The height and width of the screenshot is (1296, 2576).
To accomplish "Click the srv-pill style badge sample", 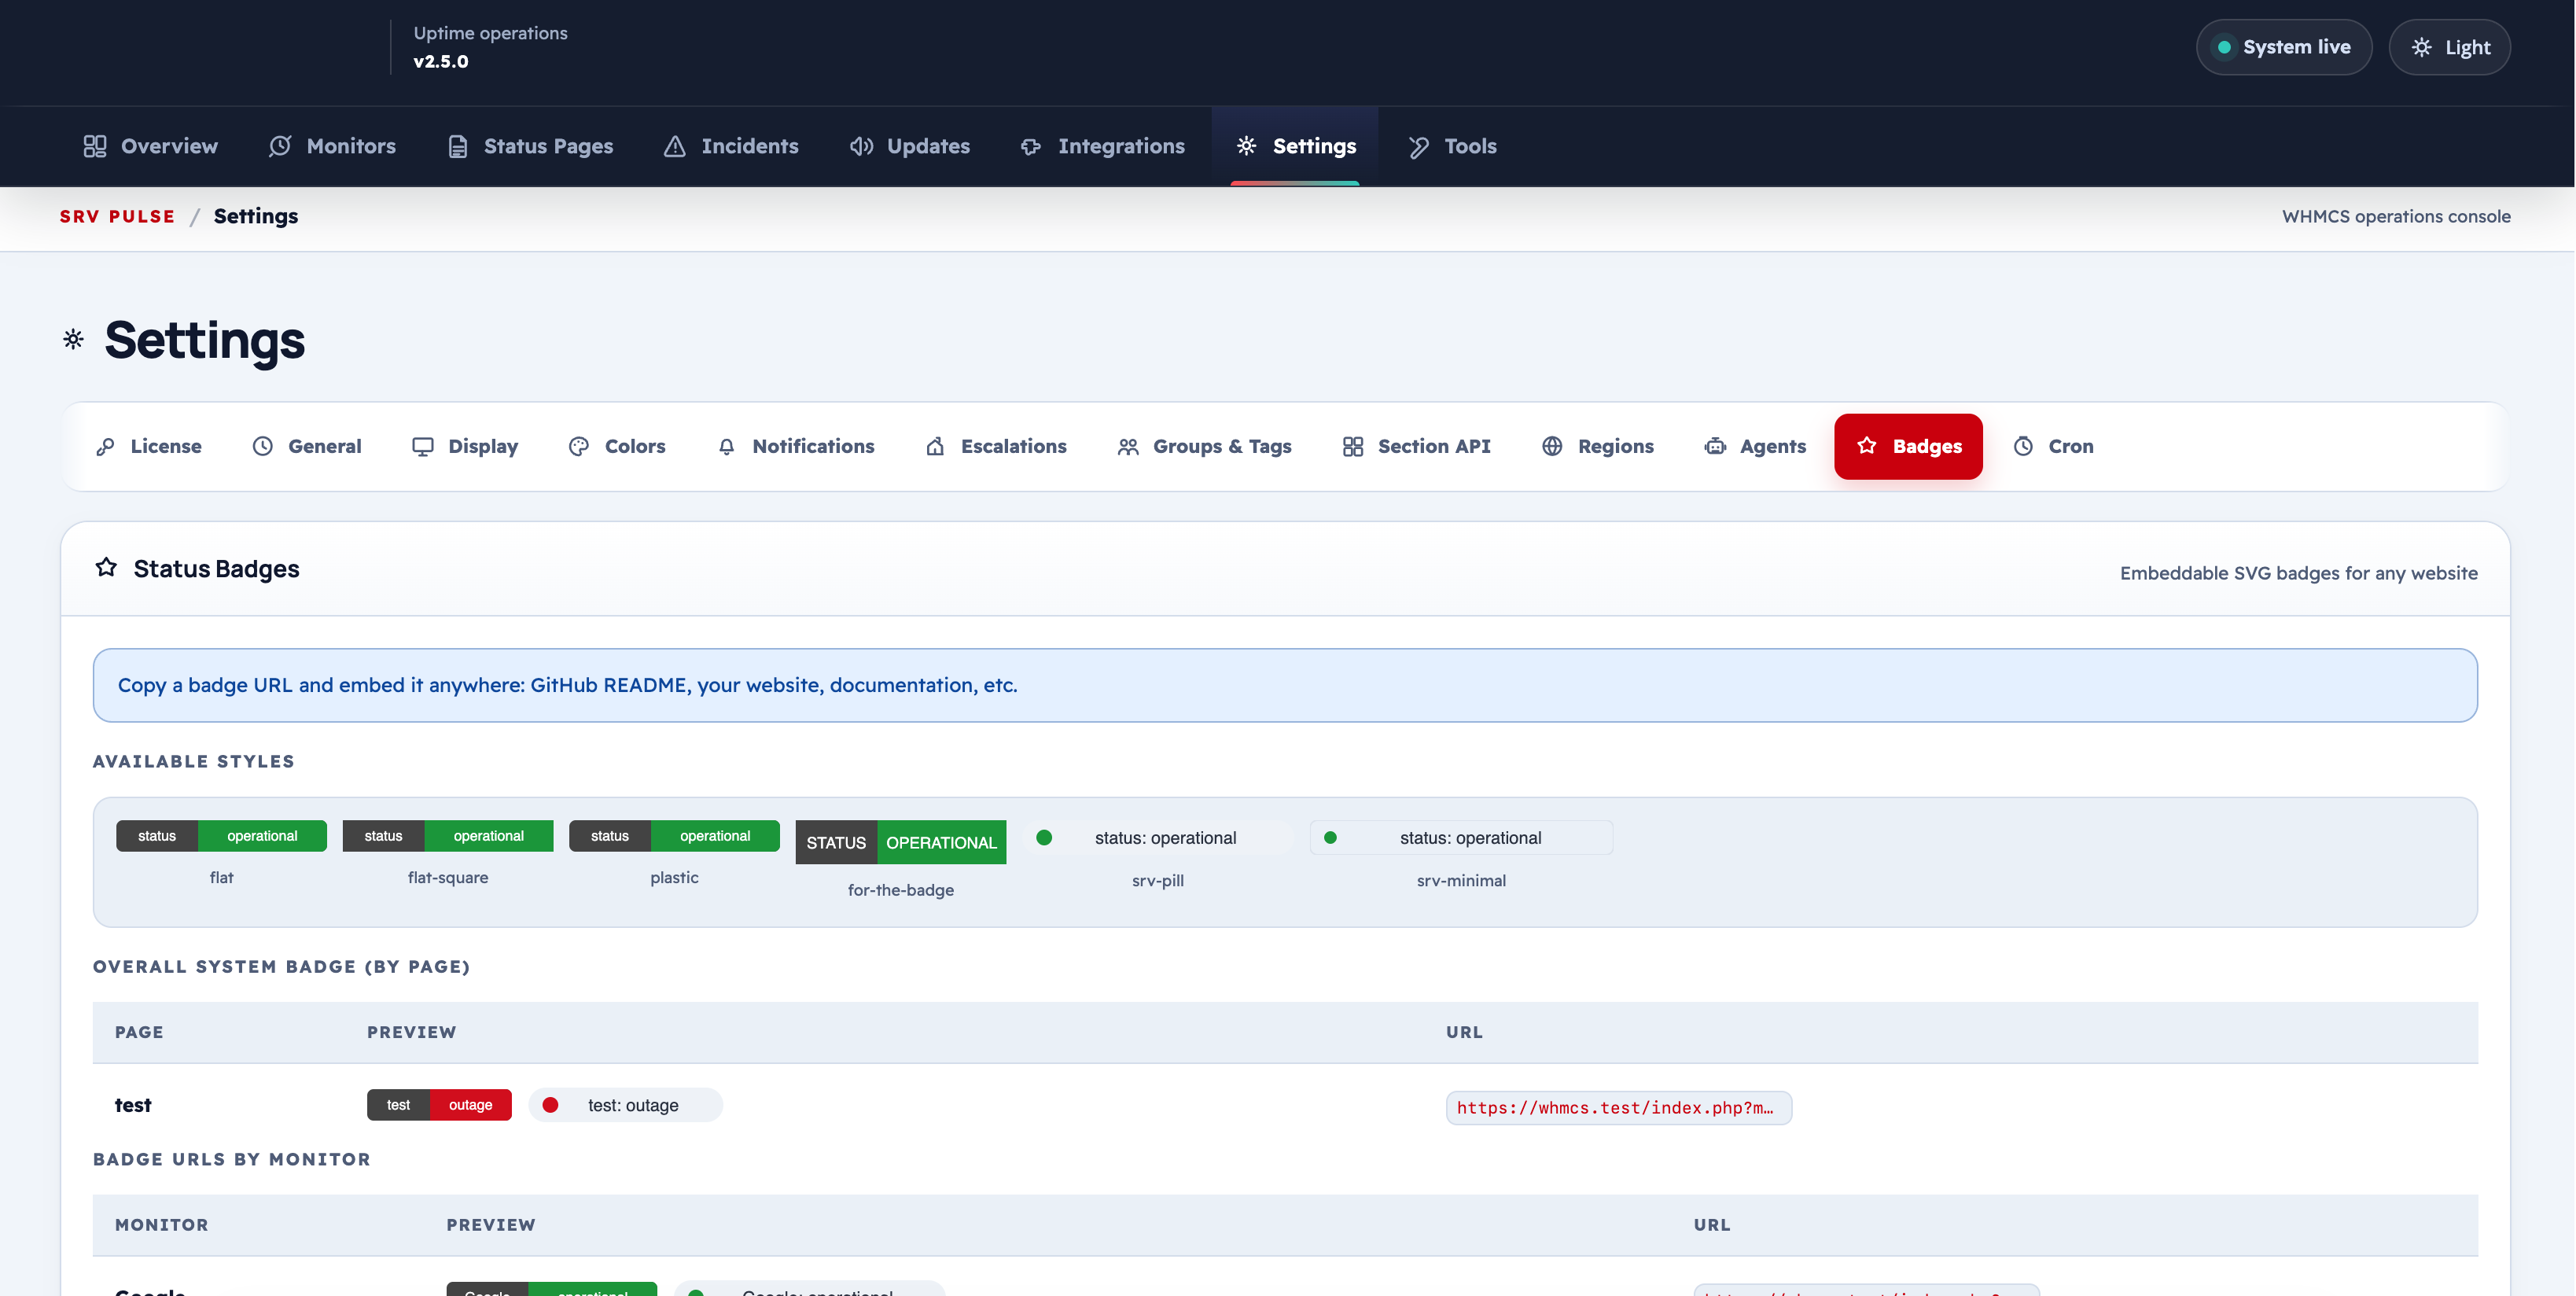I will coord(1158,838).
